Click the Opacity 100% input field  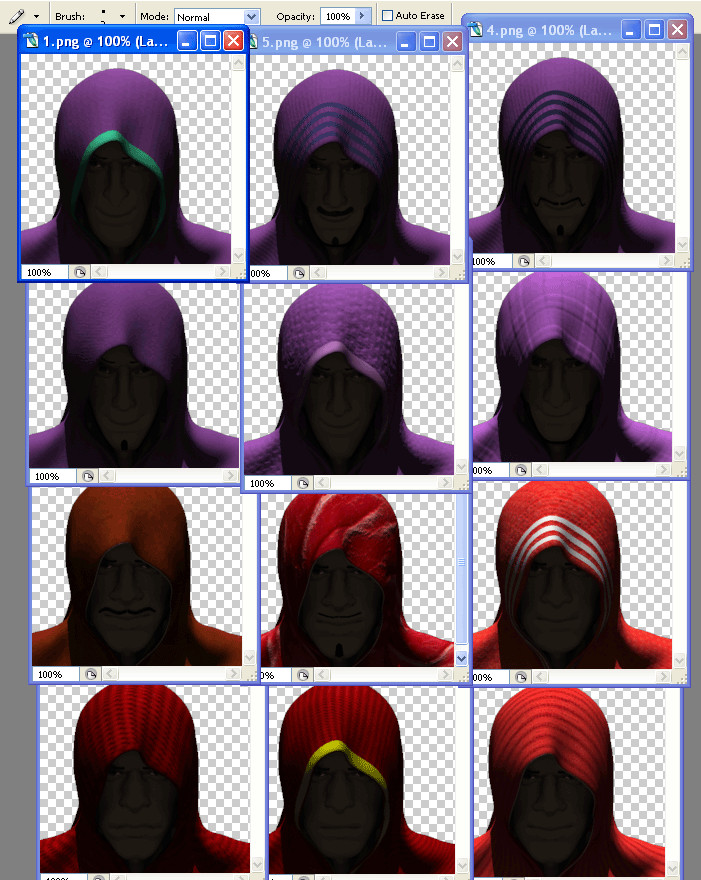[338, 16]
